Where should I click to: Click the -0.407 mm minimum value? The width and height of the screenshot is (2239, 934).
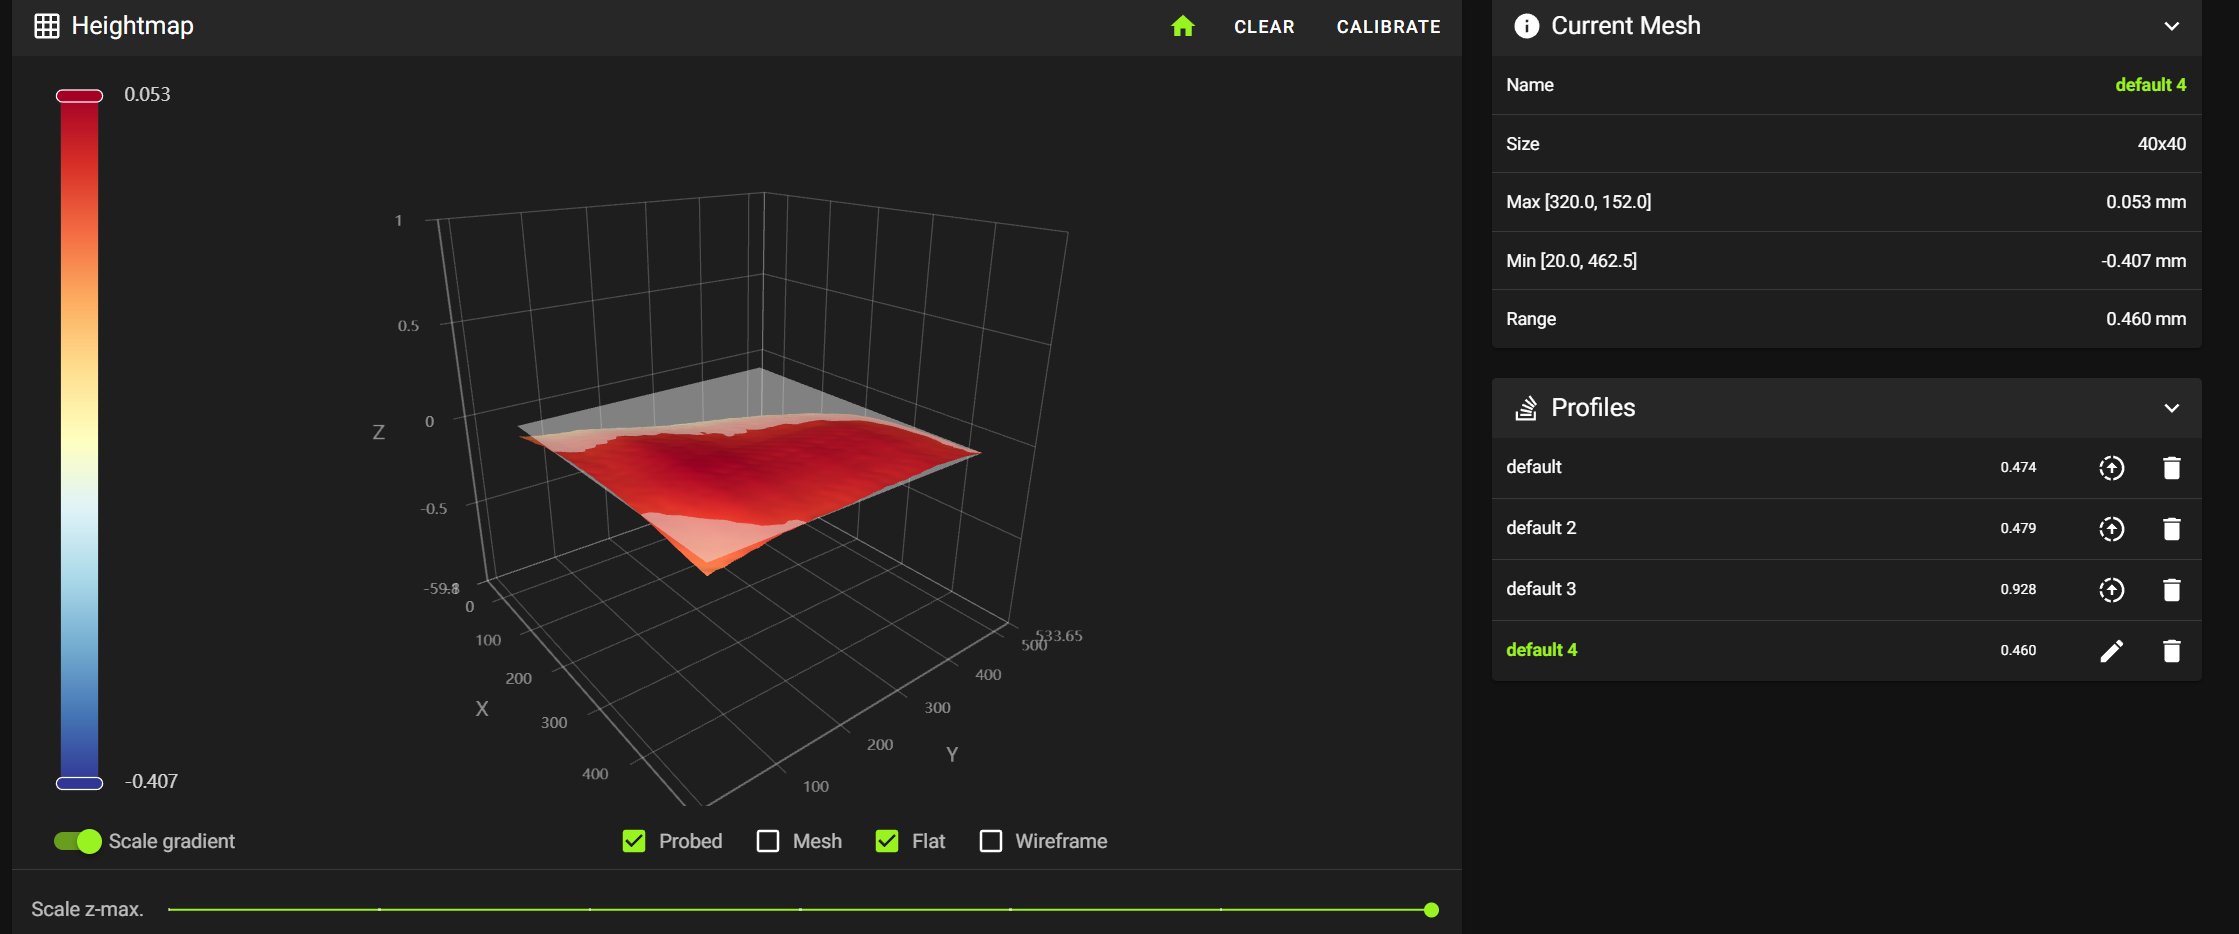[2143, 261]
